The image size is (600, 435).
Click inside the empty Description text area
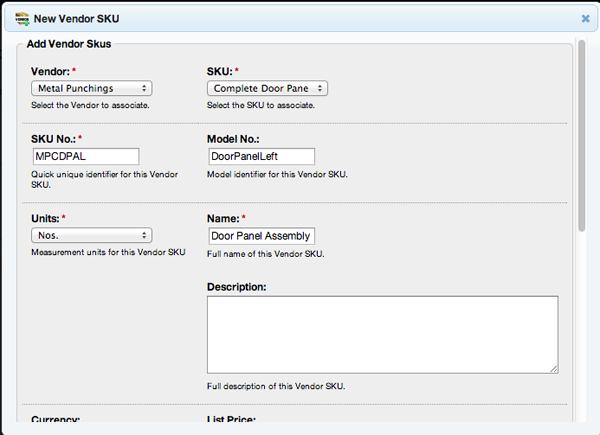[x=382, y=334]
